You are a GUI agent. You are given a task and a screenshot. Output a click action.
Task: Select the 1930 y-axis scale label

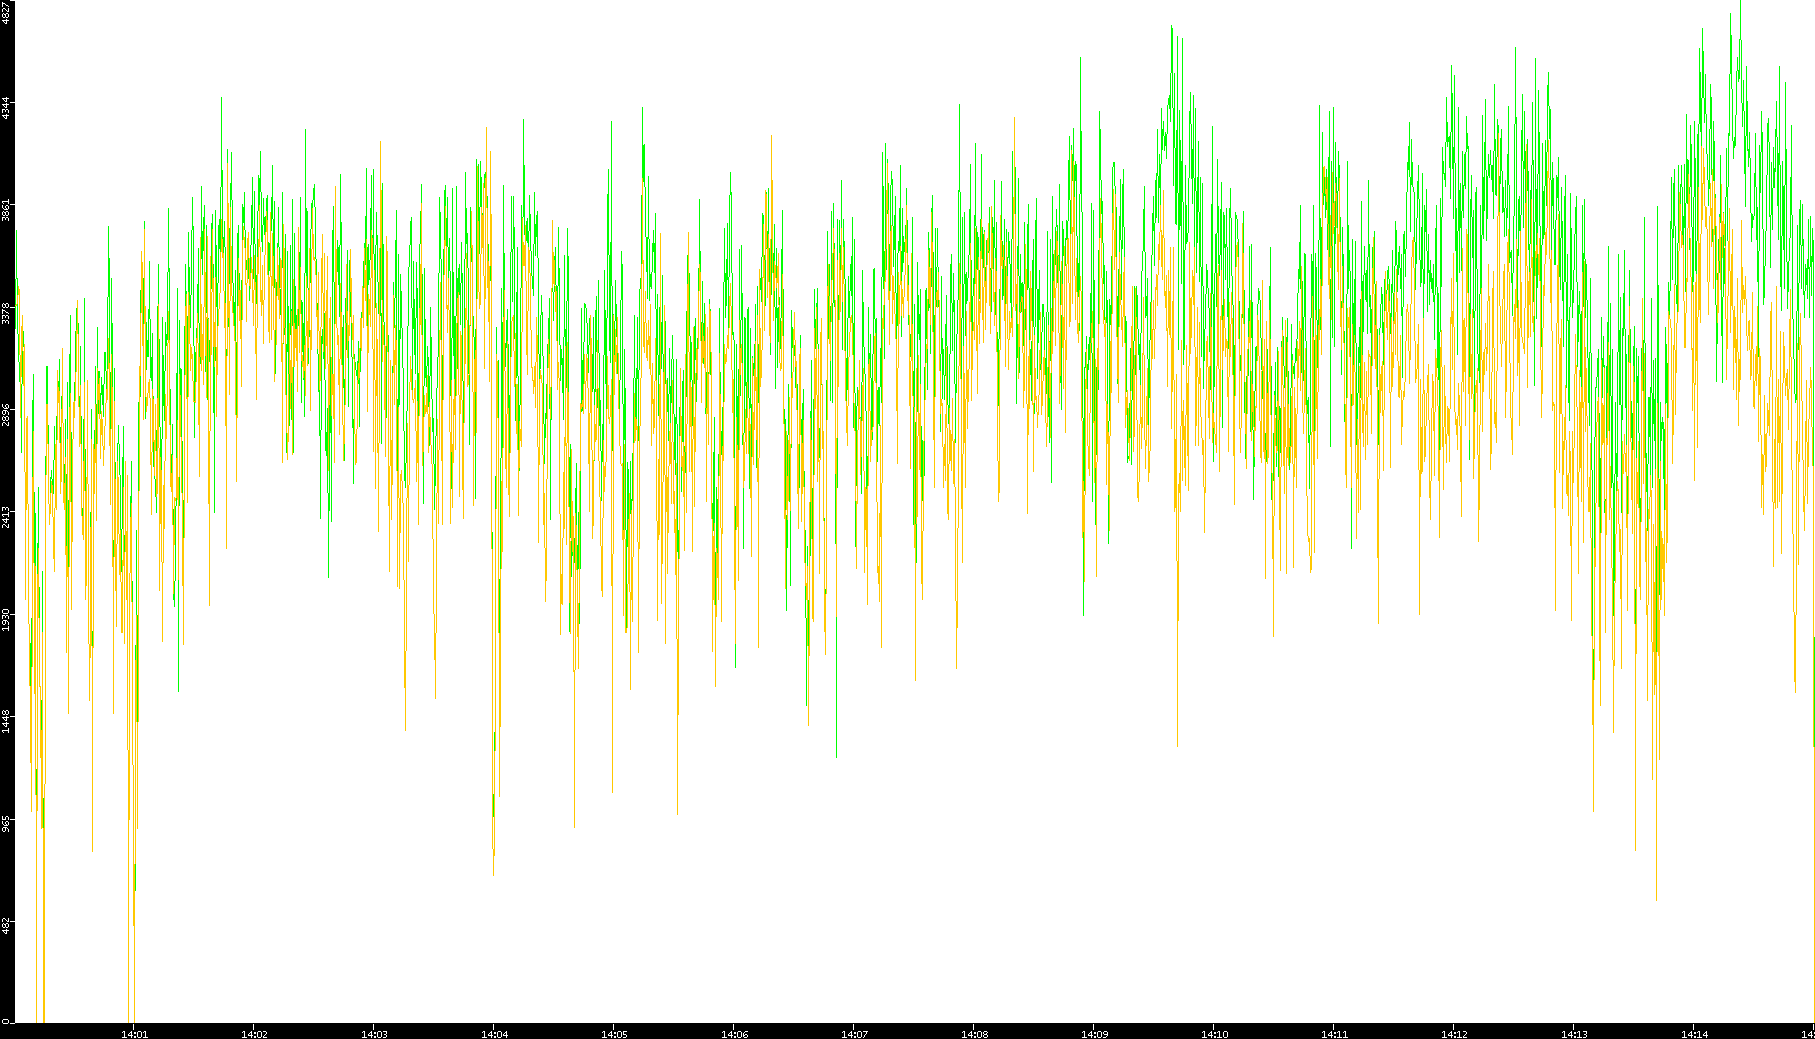(7, 619)
